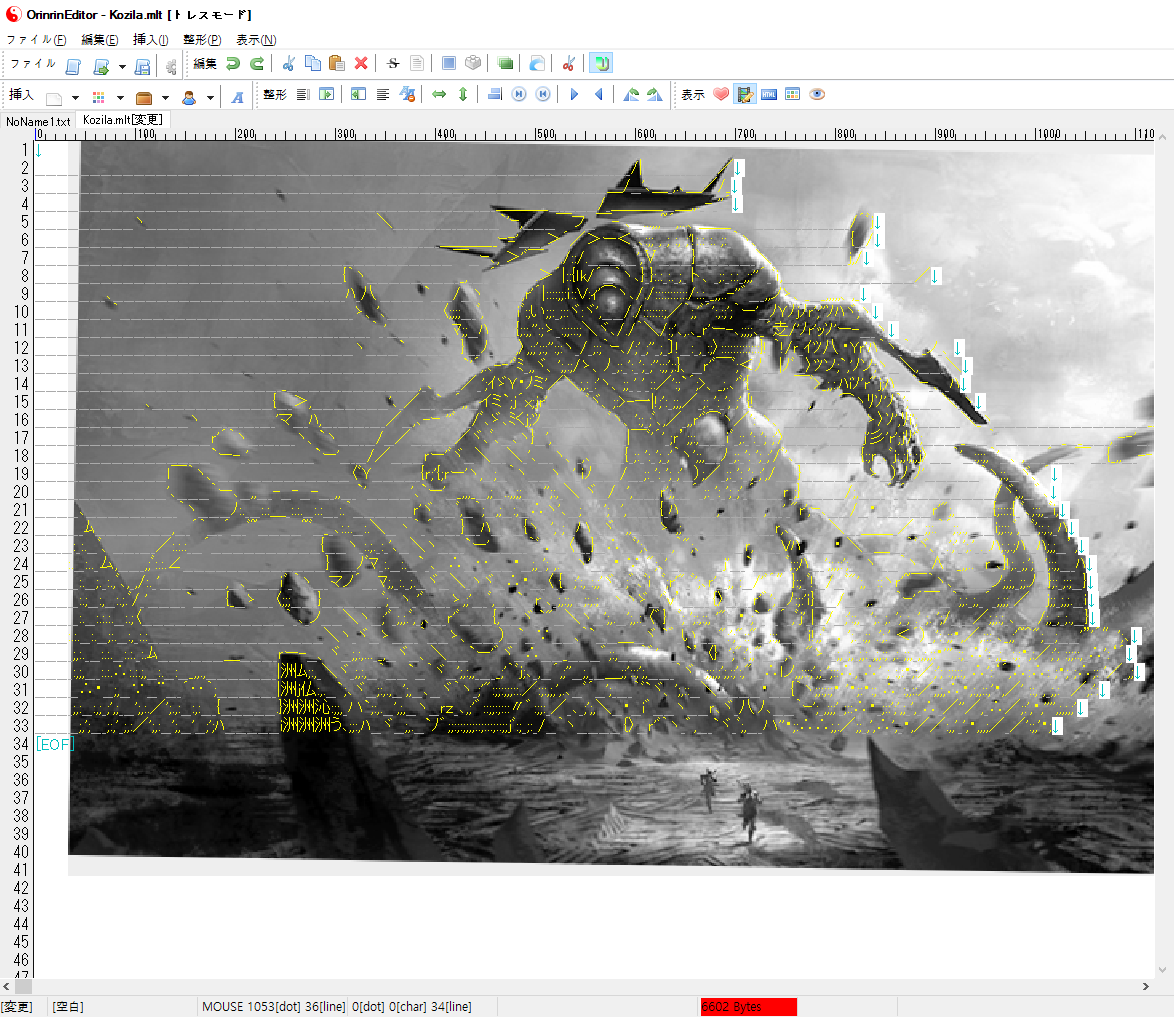Screen dimensions: 1174x1017
Task: Click the blue italic A font icon
Action: [x=237, y=96]
